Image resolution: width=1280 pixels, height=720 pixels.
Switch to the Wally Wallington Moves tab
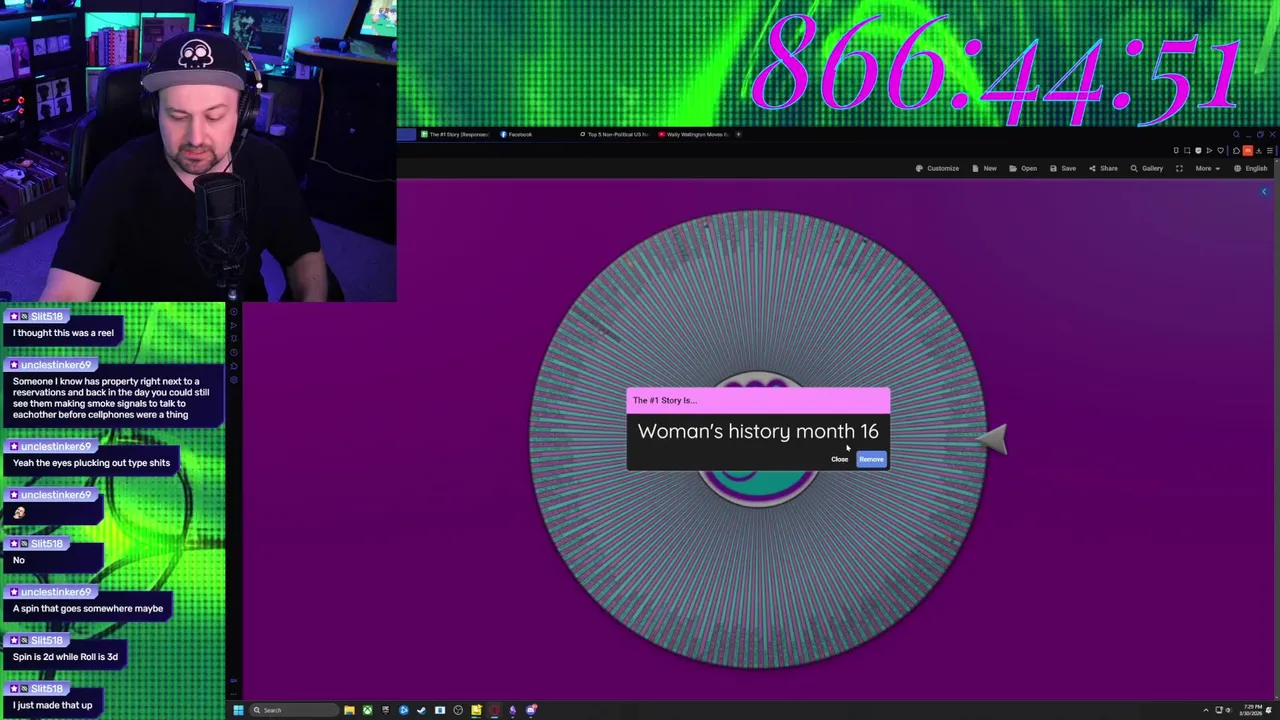[x=694, y=134]
